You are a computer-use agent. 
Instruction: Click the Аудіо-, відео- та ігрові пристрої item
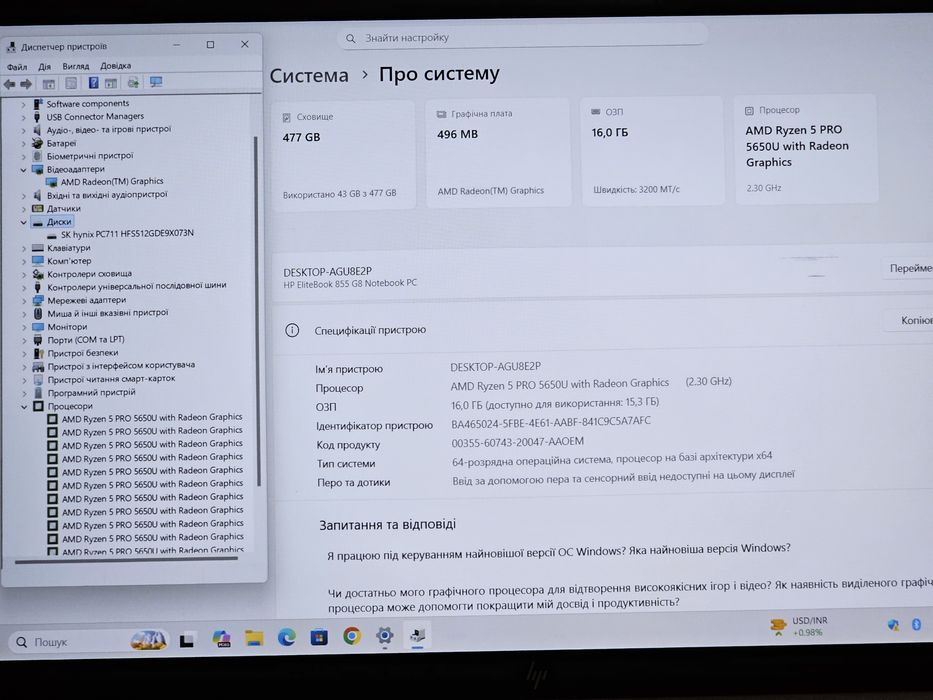pyautogui.click(x=108, y=129)
